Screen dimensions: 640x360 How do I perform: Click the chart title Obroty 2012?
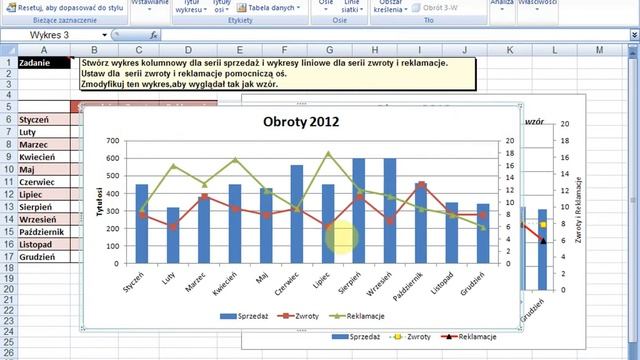[x=301, y=122]
